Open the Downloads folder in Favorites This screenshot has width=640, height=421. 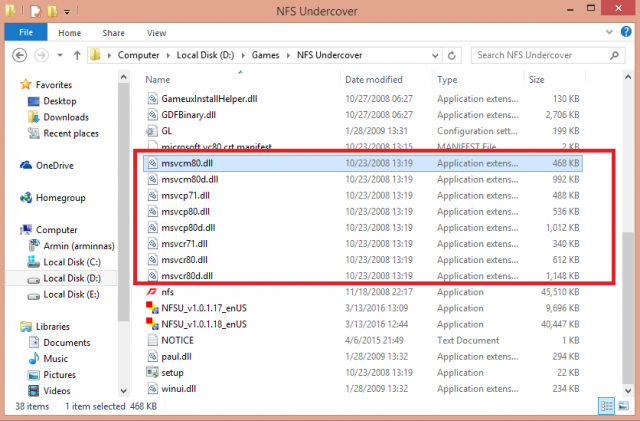(x=65, y=117)
